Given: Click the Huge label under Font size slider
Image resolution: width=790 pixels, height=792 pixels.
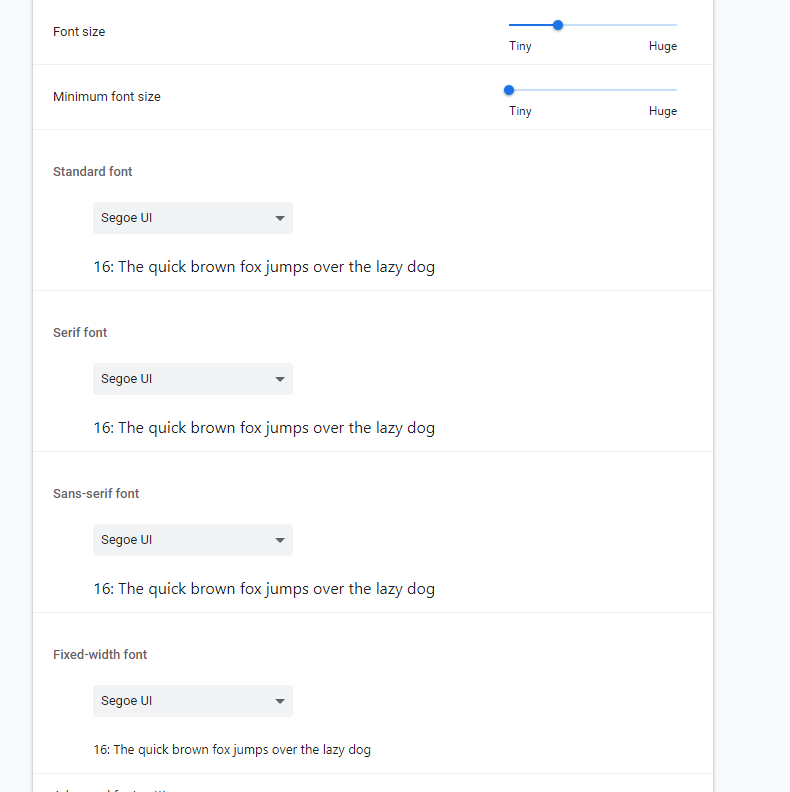Looking at the screenshot, I should coord(662,46).
